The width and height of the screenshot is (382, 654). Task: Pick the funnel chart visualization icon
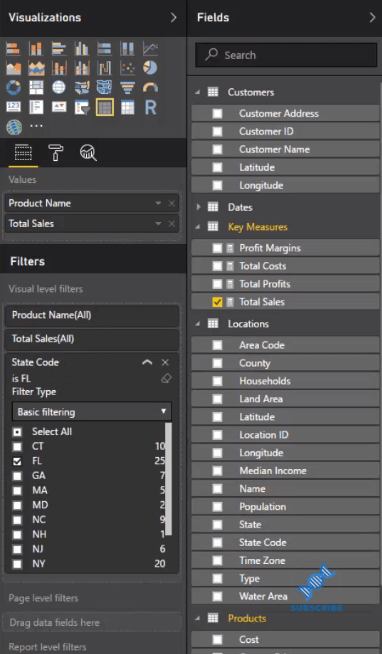pos(127,88)
